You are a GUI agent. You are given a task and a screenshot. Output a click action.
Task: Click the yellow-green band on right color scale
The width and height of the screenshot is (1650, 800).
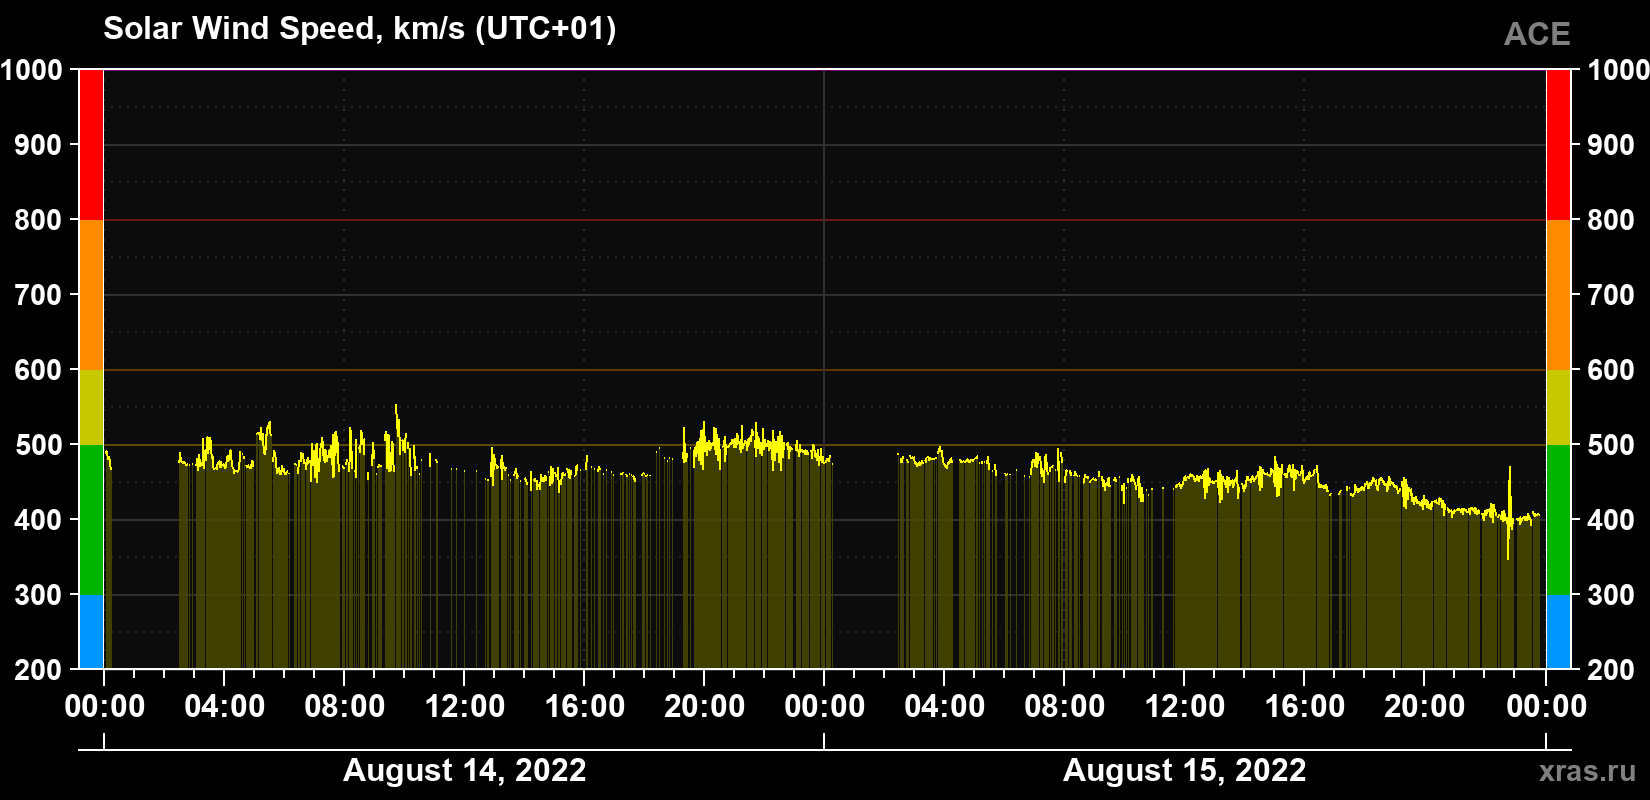coord(1558,407)
